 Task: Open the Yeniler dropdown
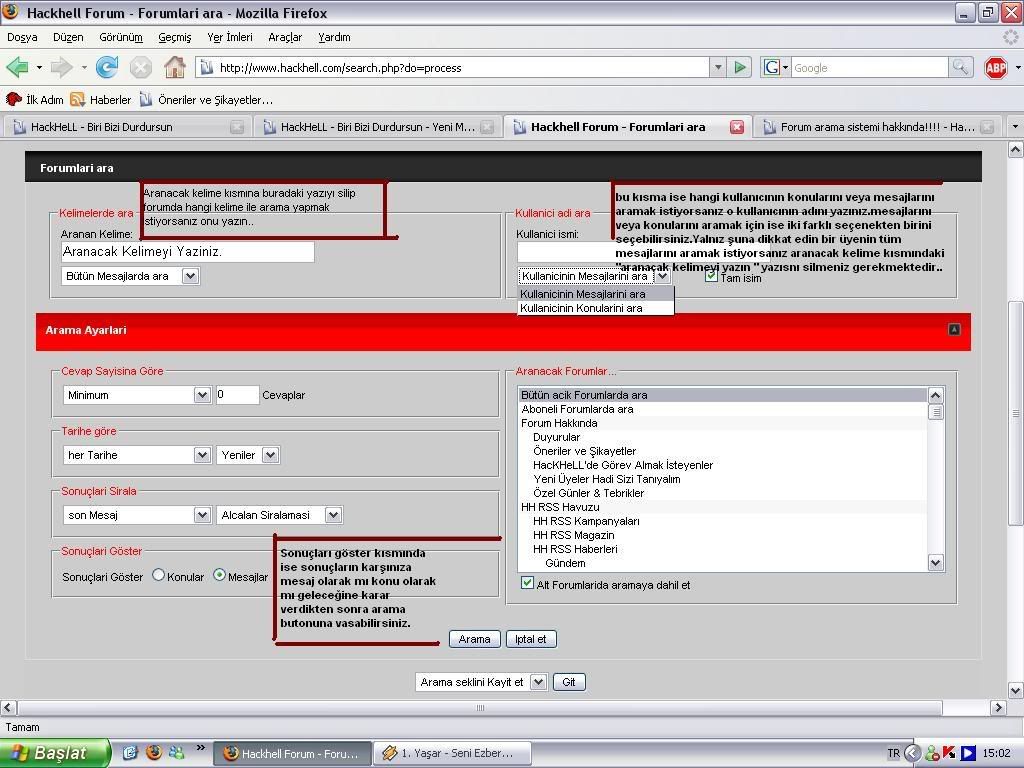[248, 455]
